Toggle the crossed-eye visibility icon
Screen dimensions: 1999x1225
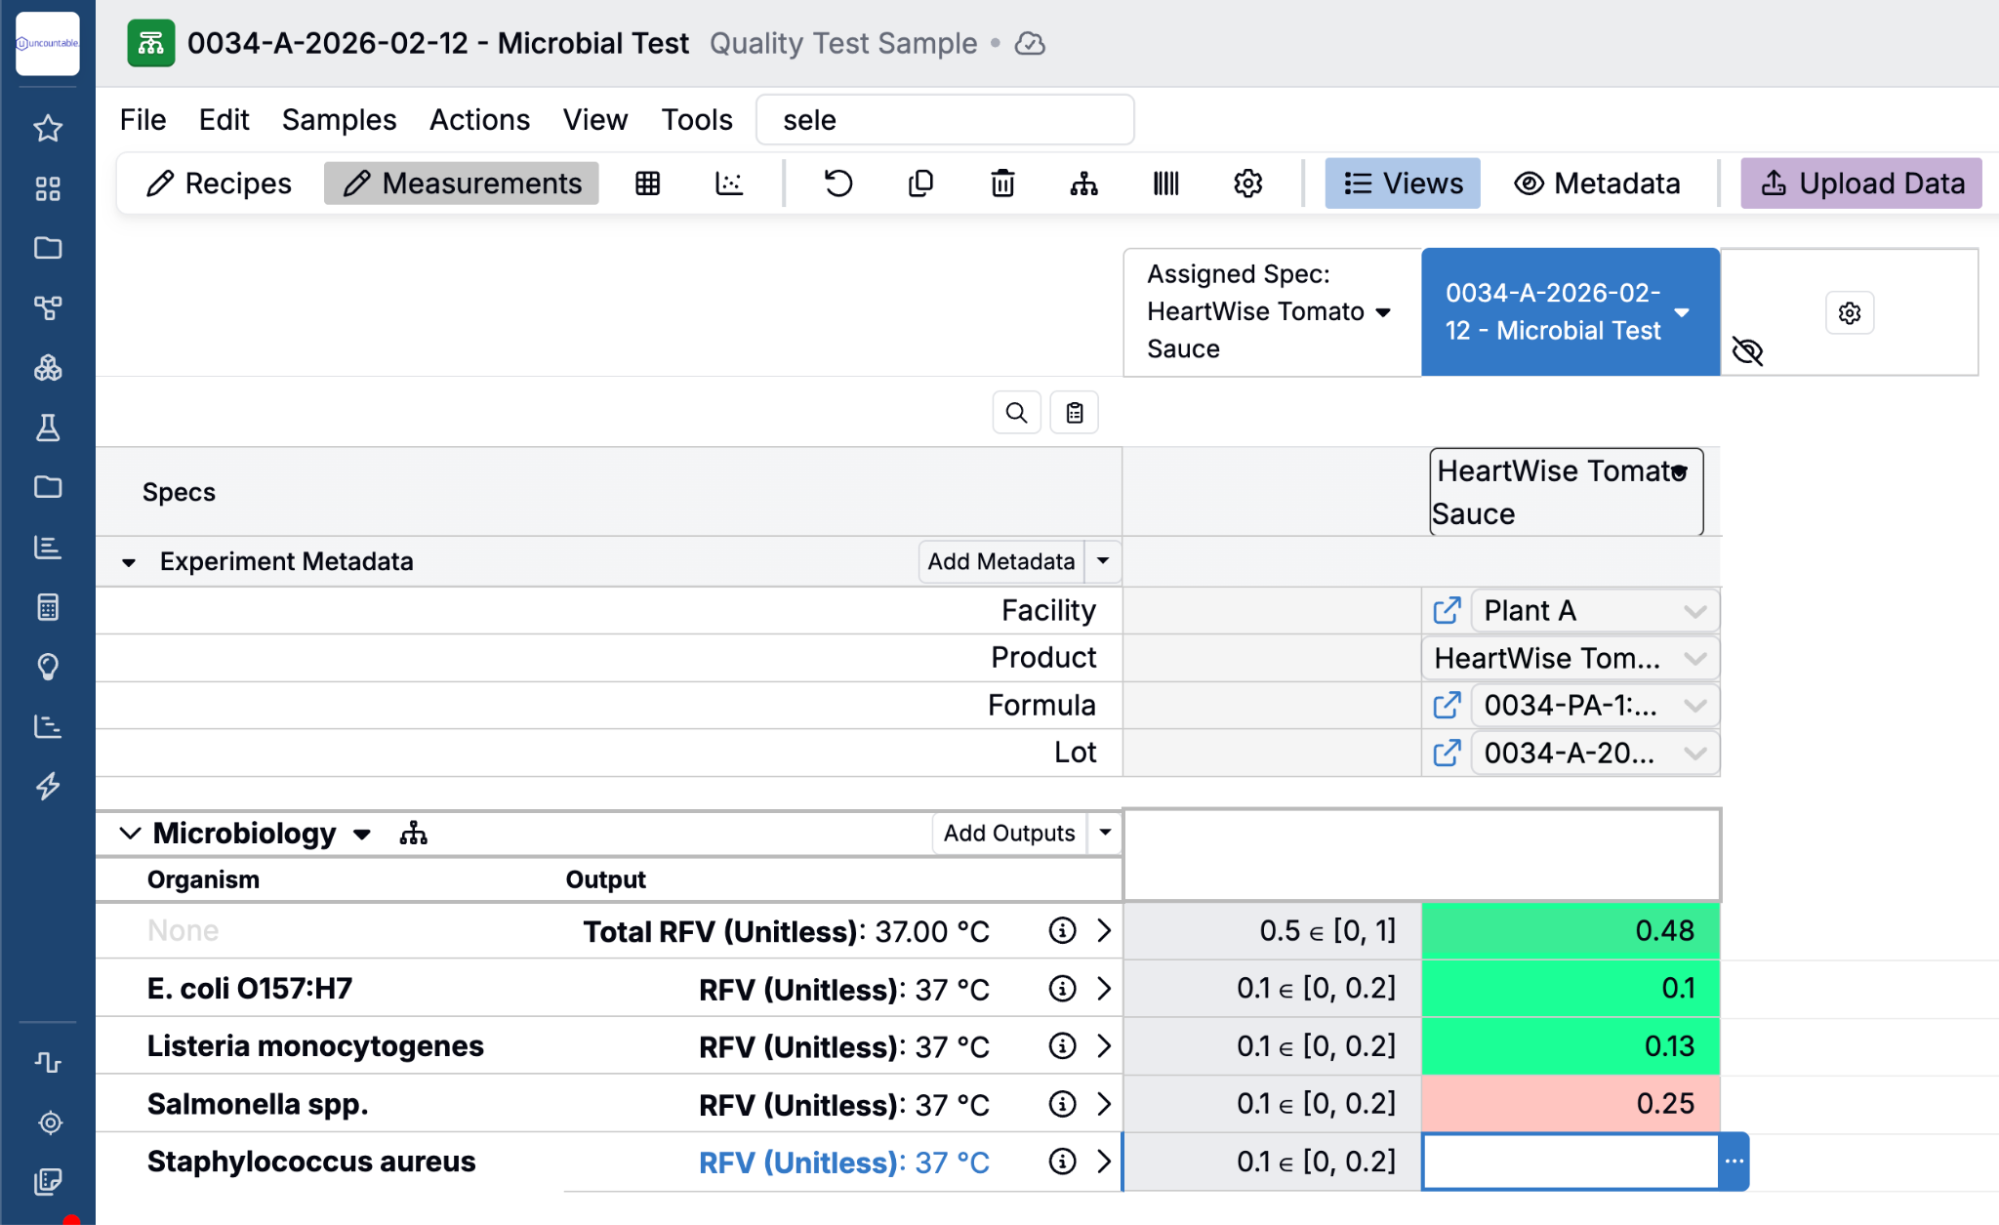[1747, 351]
